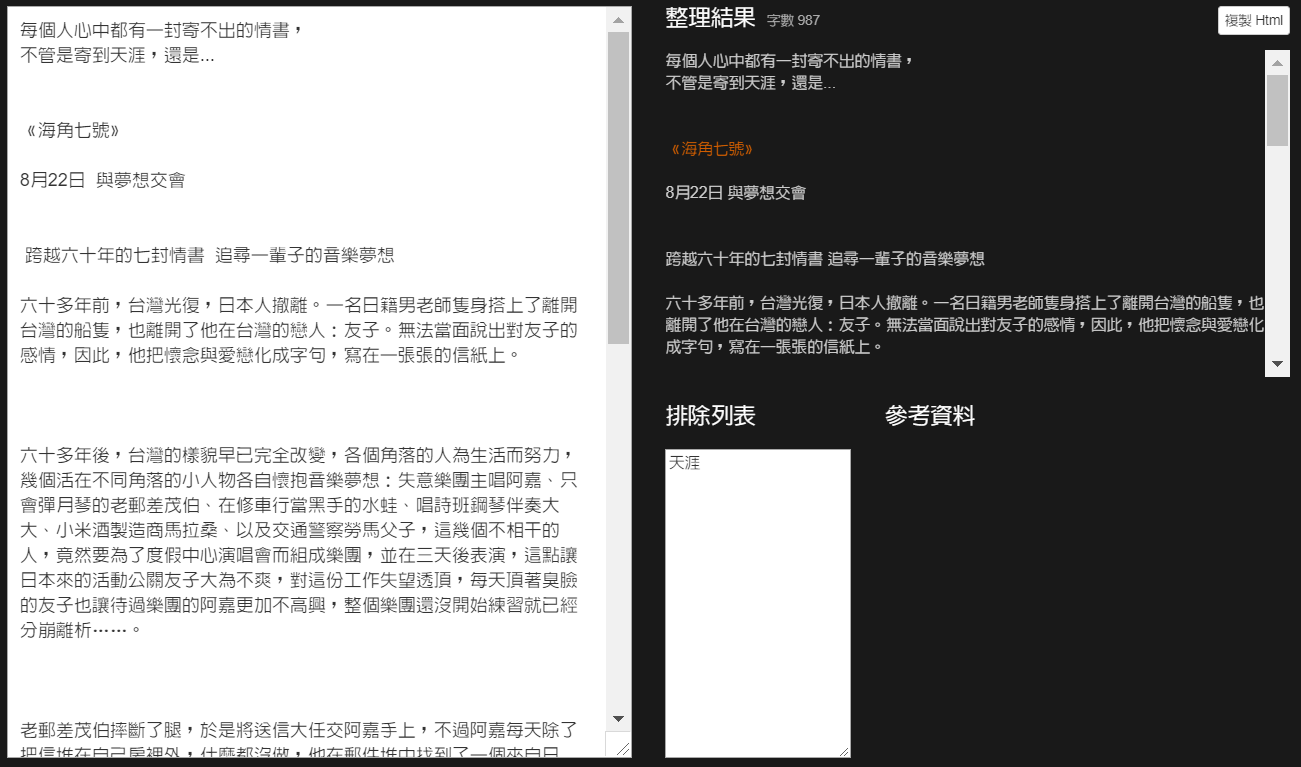Click the word 天涯 in the exclusion list
The height and width of the screenshot is (767, 1301).
pyautogui.click(x=684, y=463)
